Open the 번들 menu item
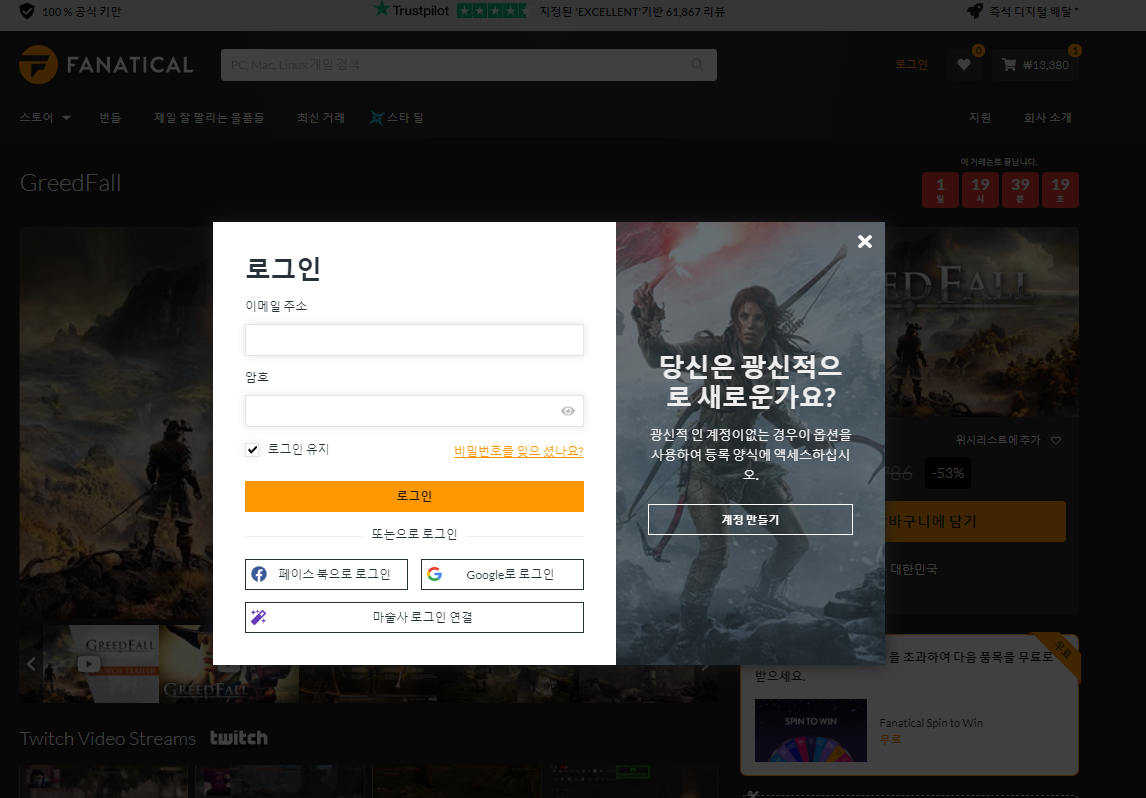Screen dimensions: 1146x798 click(x=110, y=118)
